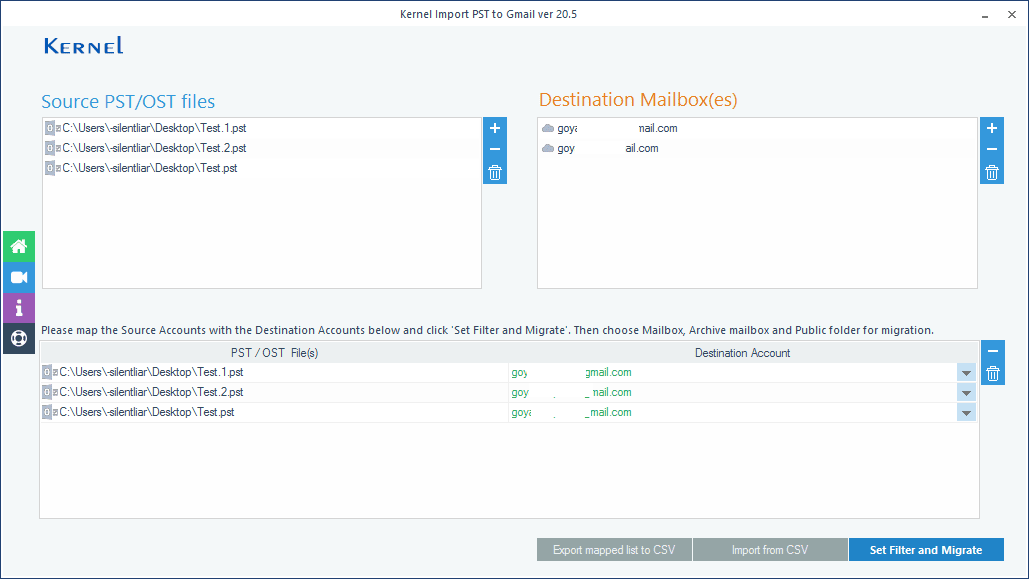The width and height of the screenshot is (1029, 579).
Task: Remove selected mapping row with minus icon
Action: click(993, 351)
